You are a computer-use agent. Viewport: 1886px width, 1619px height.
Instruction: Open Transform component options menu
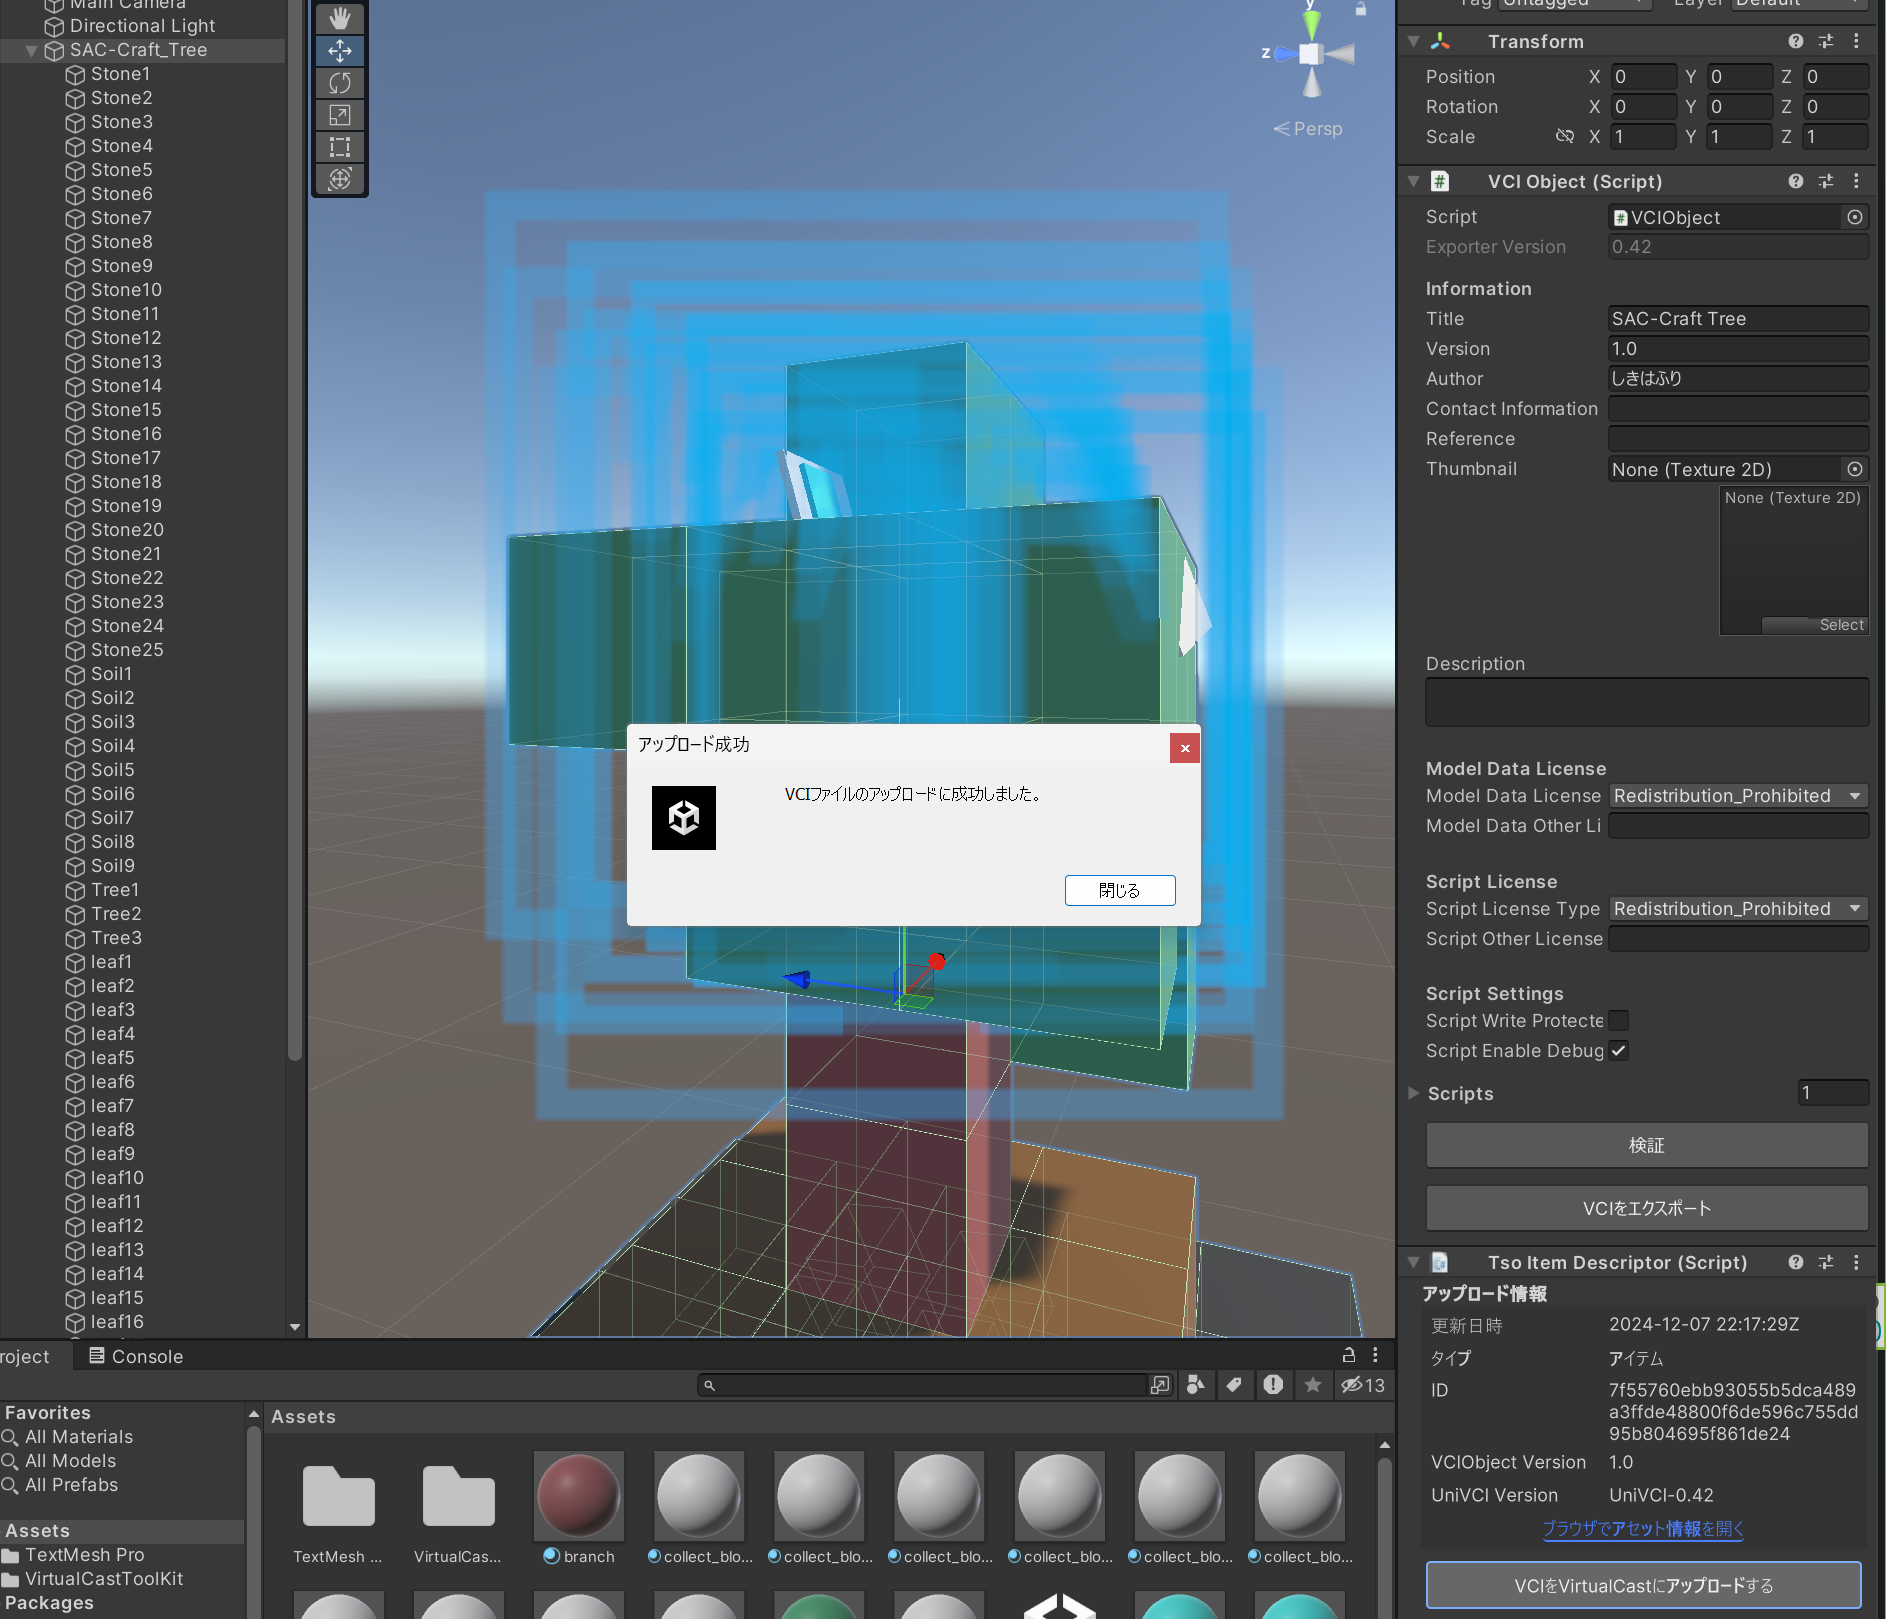pyautogui.click(x=1856, y=41)
